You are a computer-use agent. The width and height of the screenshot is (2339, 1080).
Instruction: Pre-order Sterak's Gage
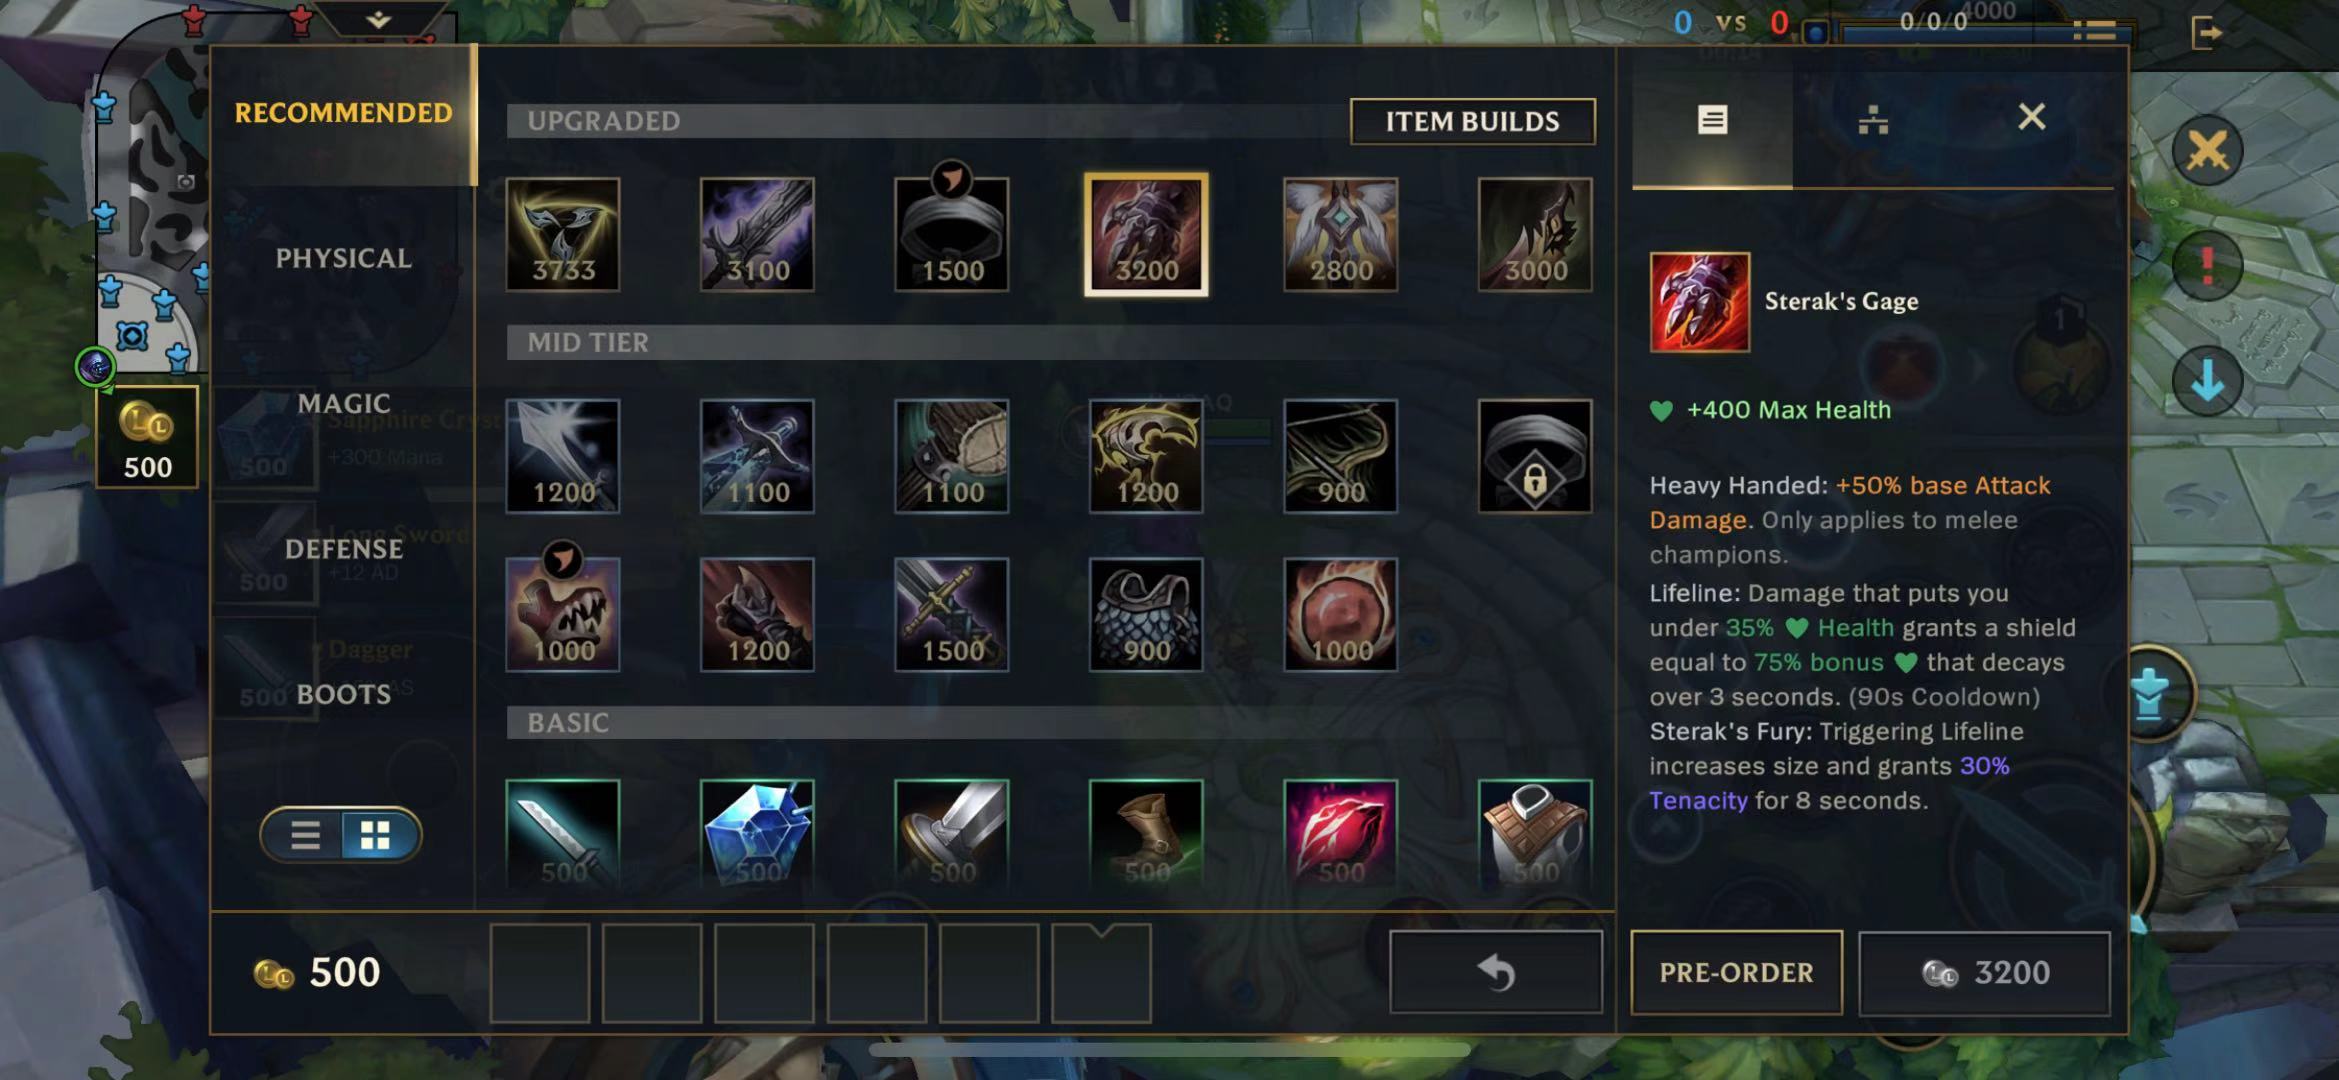pyautogui.click(x=1736, y=972)
